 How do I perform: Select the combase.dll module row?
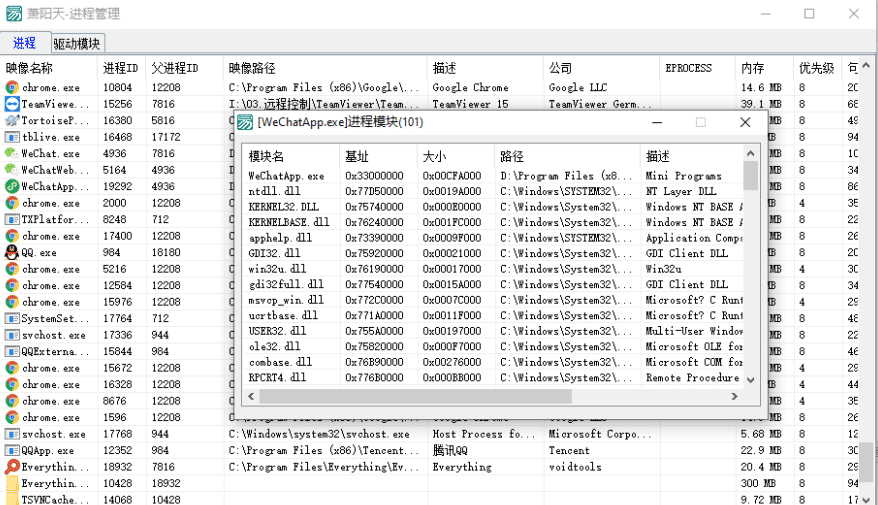(x=493, y=362)
